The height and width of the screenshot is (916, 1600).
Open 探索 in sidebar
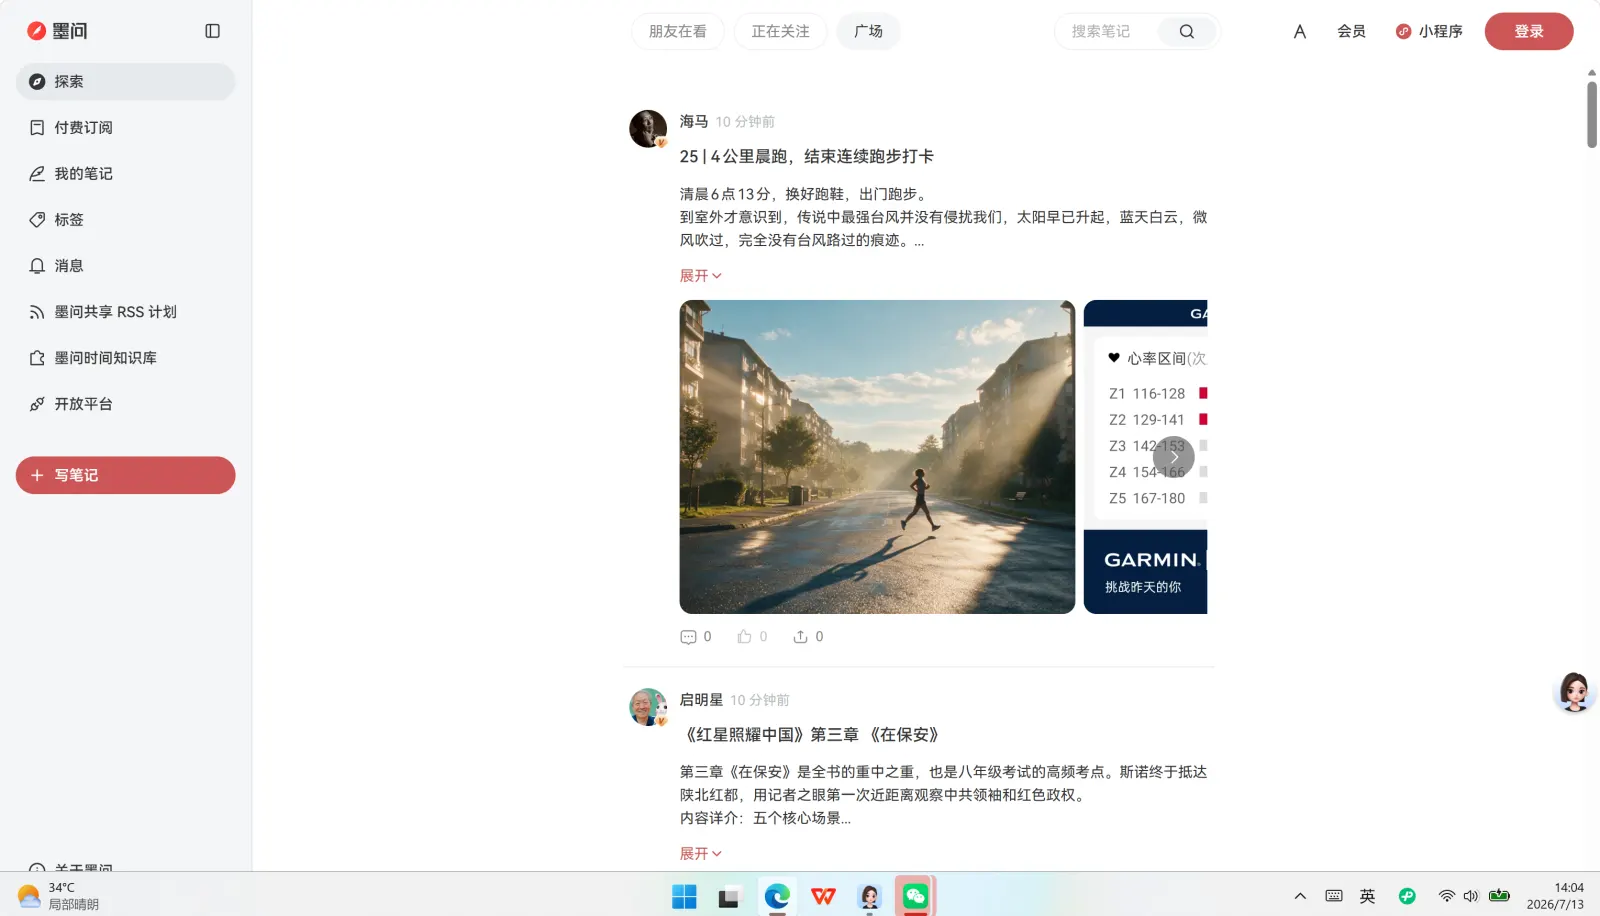125,82
